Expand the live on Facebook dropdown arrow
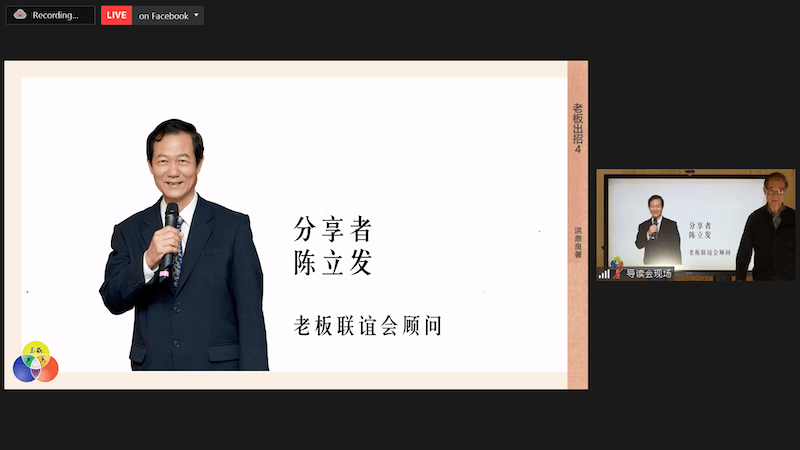The width and height of the screenshot is (800, 450). (x=197, y=16)
